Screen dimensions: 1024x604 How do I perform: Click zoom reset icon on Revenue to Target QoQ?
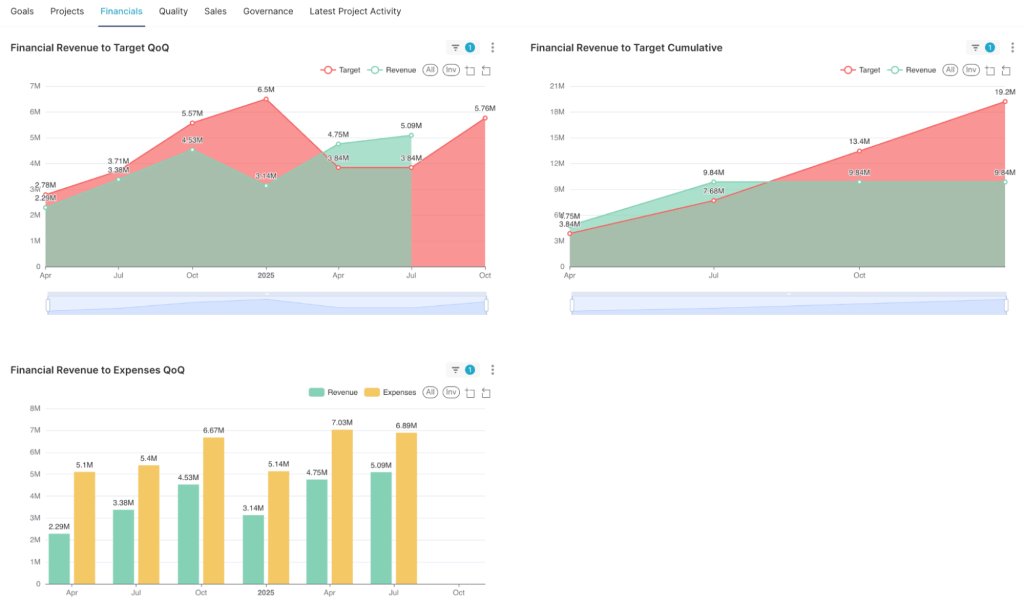(x=486, y=70)
